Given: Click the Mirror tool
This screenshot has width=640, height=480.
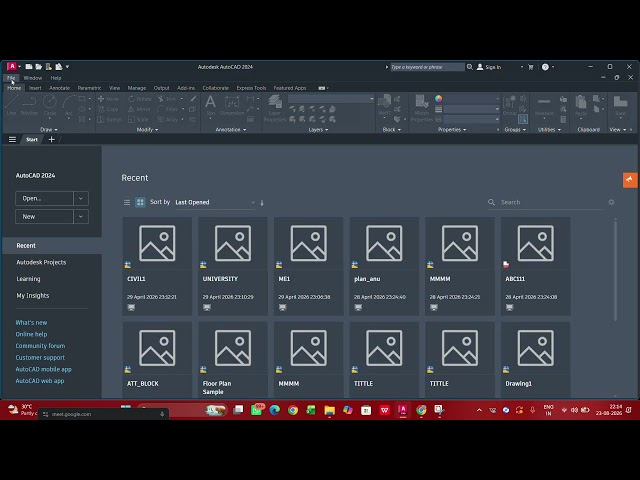Looking at the screenshot, I should coord(140,109).
